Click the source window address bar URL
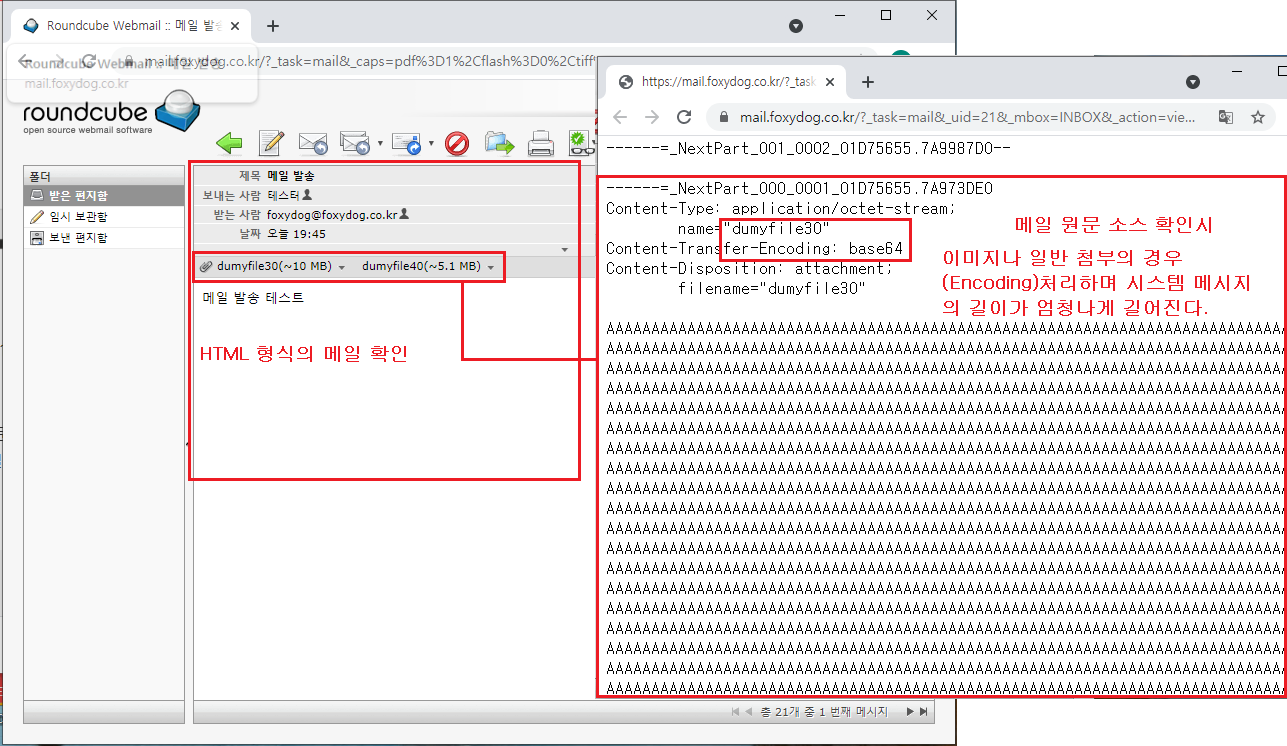 point(967,117)
